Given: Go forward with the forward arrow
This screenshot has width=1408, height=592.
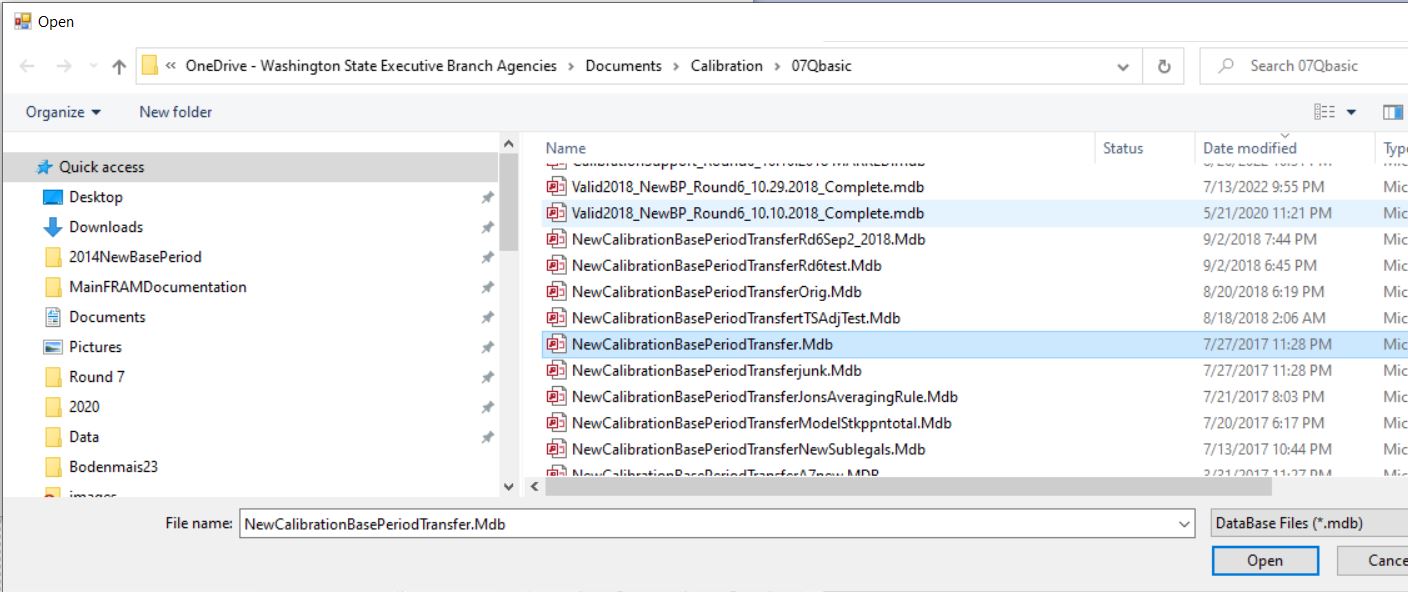Looking at the screenshot, I should click(x=62, y=66).
